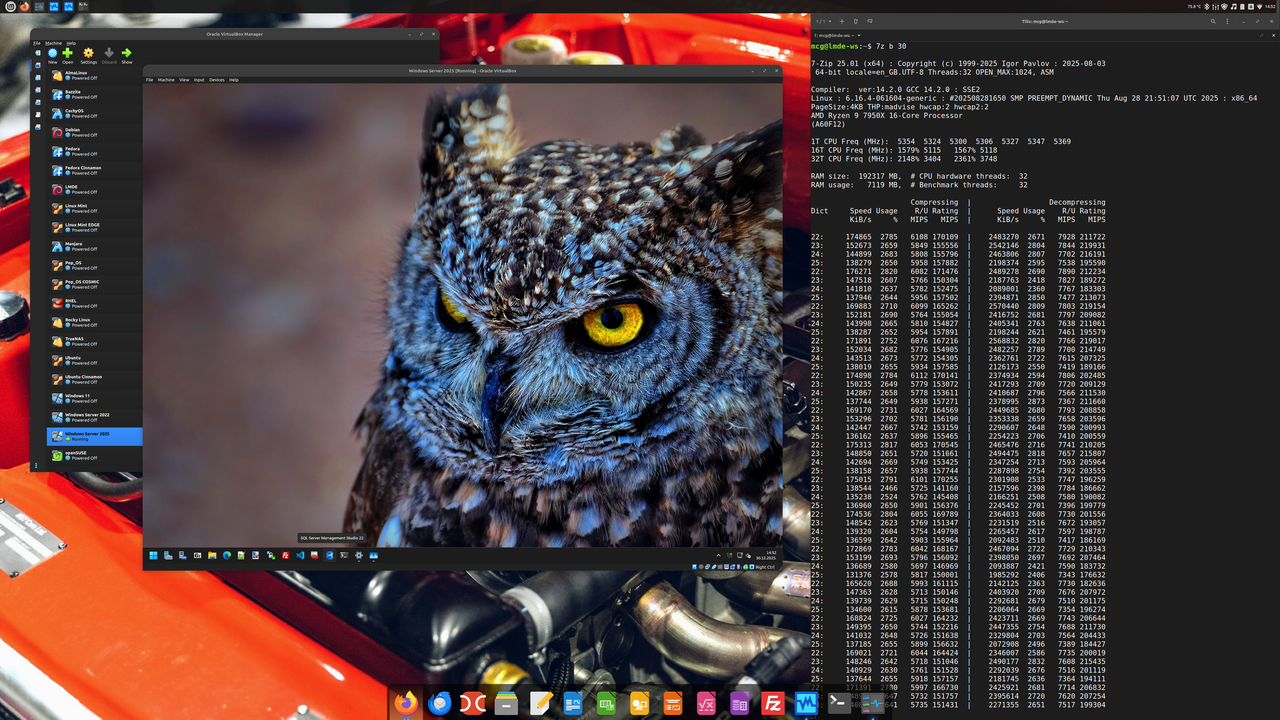The height and width of the screenshot is (720, 1280).
Task: Open VM Settings via the orange gear icon
Action: [x=88, y=55]
